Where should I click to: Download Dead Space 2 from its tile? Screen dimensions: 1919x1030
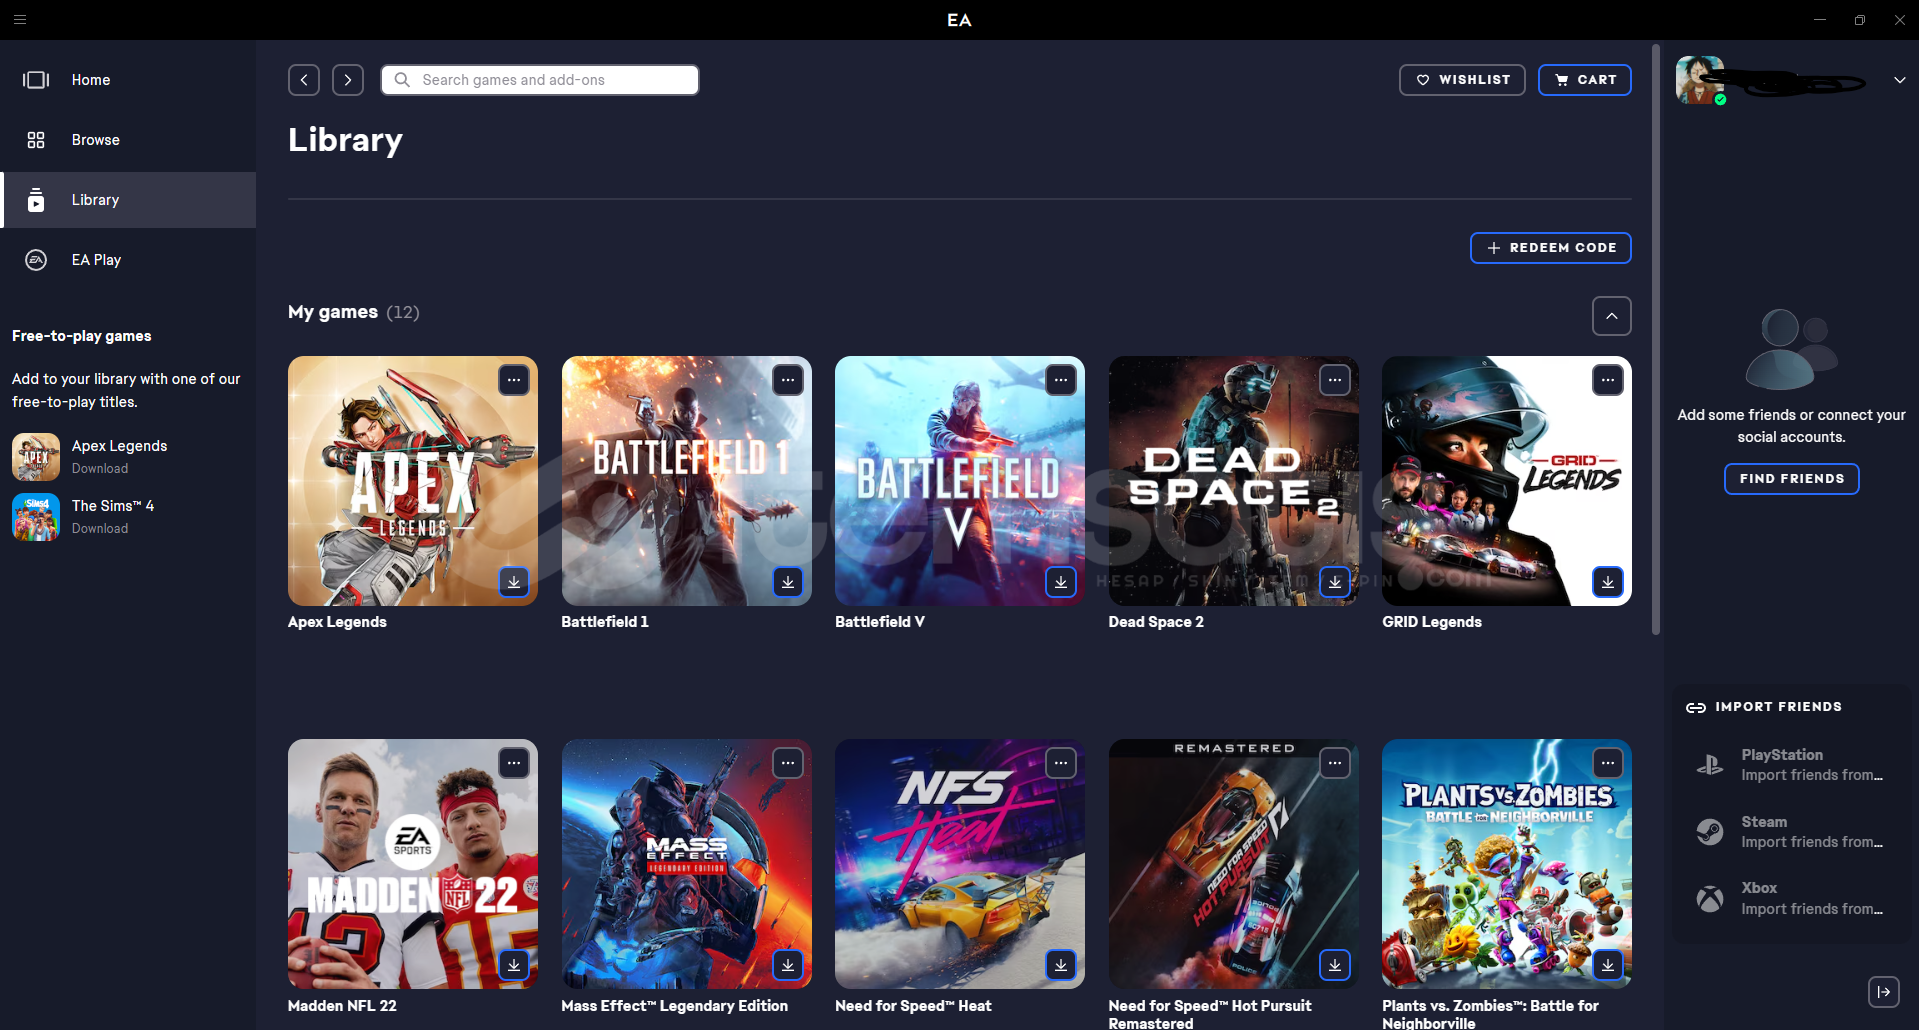1335,582
